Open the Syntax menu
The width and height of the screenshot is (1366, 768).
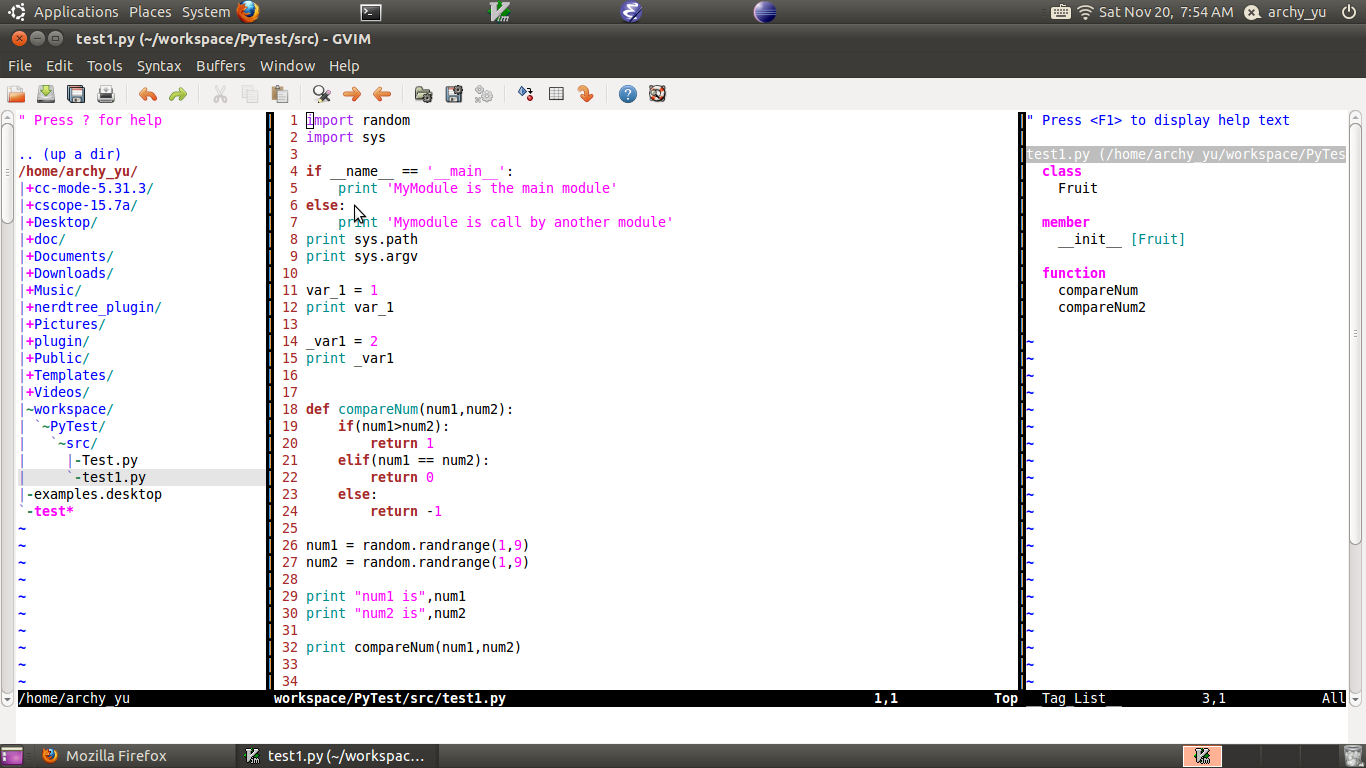[159, 66]
